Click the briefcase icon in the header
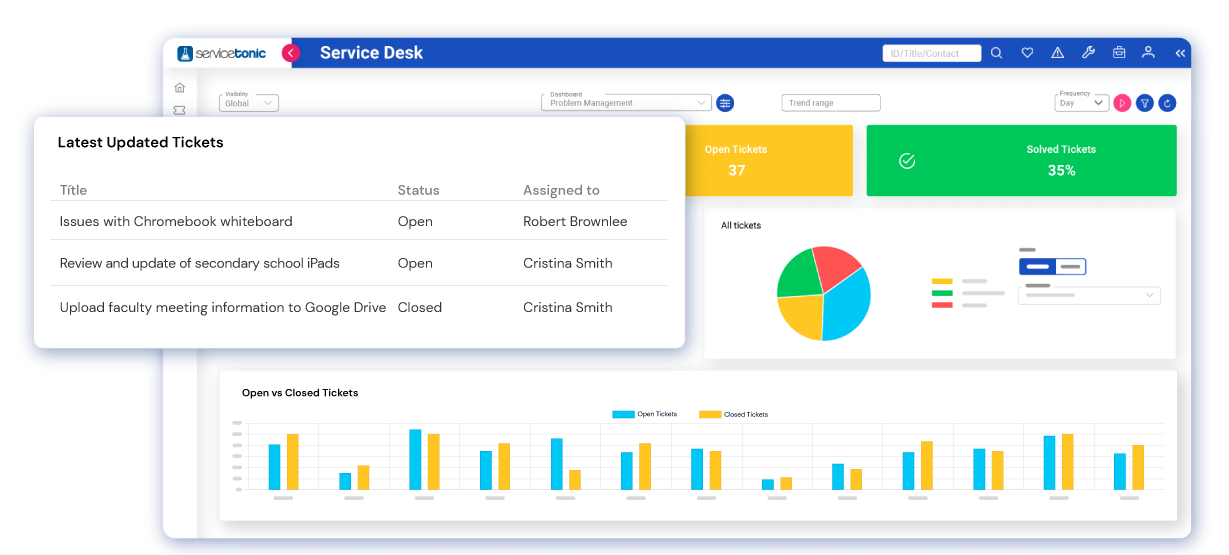Screen dimensions: 1229x555 click(x=1119, y=53)
